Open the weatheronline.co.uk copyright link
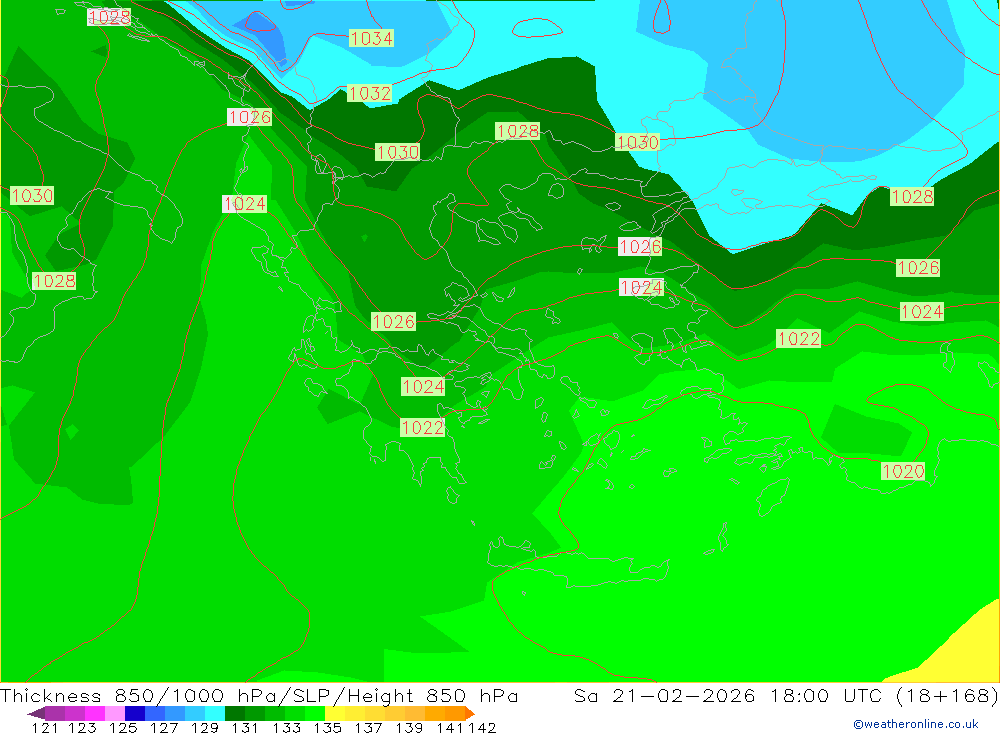1000x733 pixels. tap(916, 724)
